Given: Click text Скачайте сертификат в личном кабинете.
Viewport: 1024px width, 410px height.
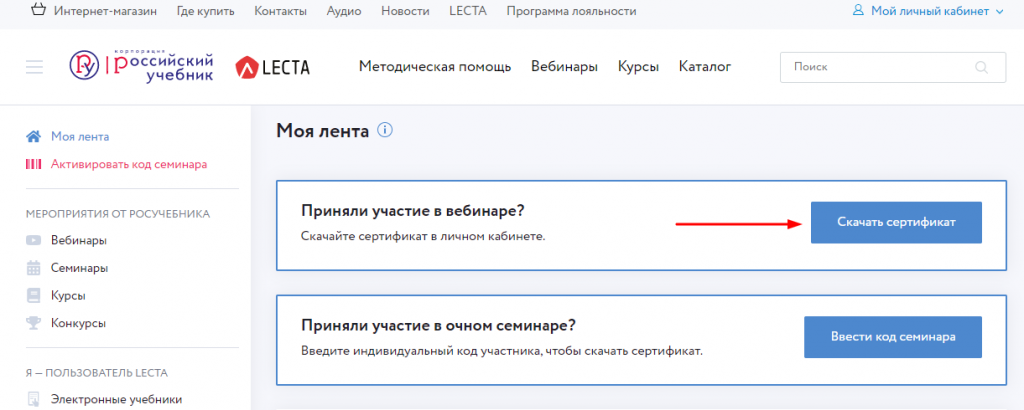Looking at the screenshot, I should click(423, 236).
